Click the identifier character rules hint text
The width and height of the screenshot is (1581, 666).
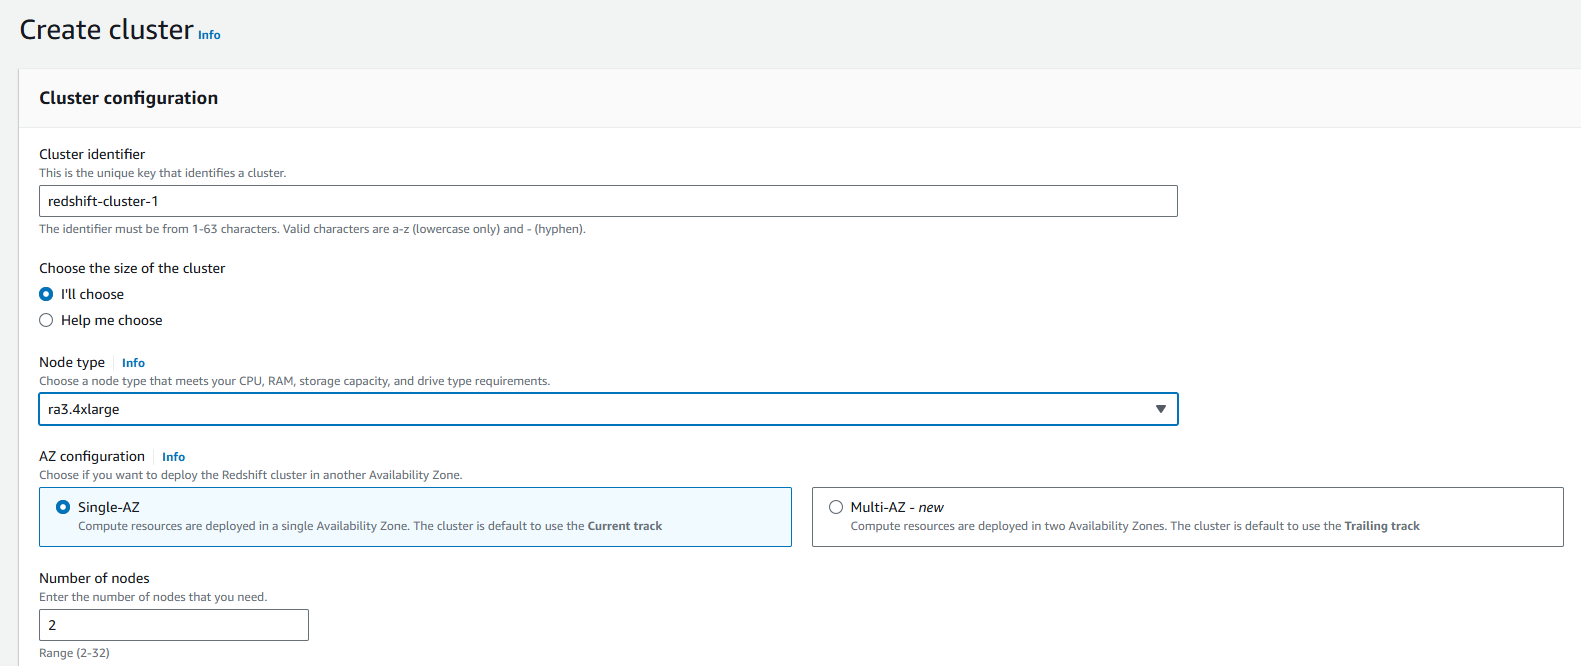click(312, 229)
